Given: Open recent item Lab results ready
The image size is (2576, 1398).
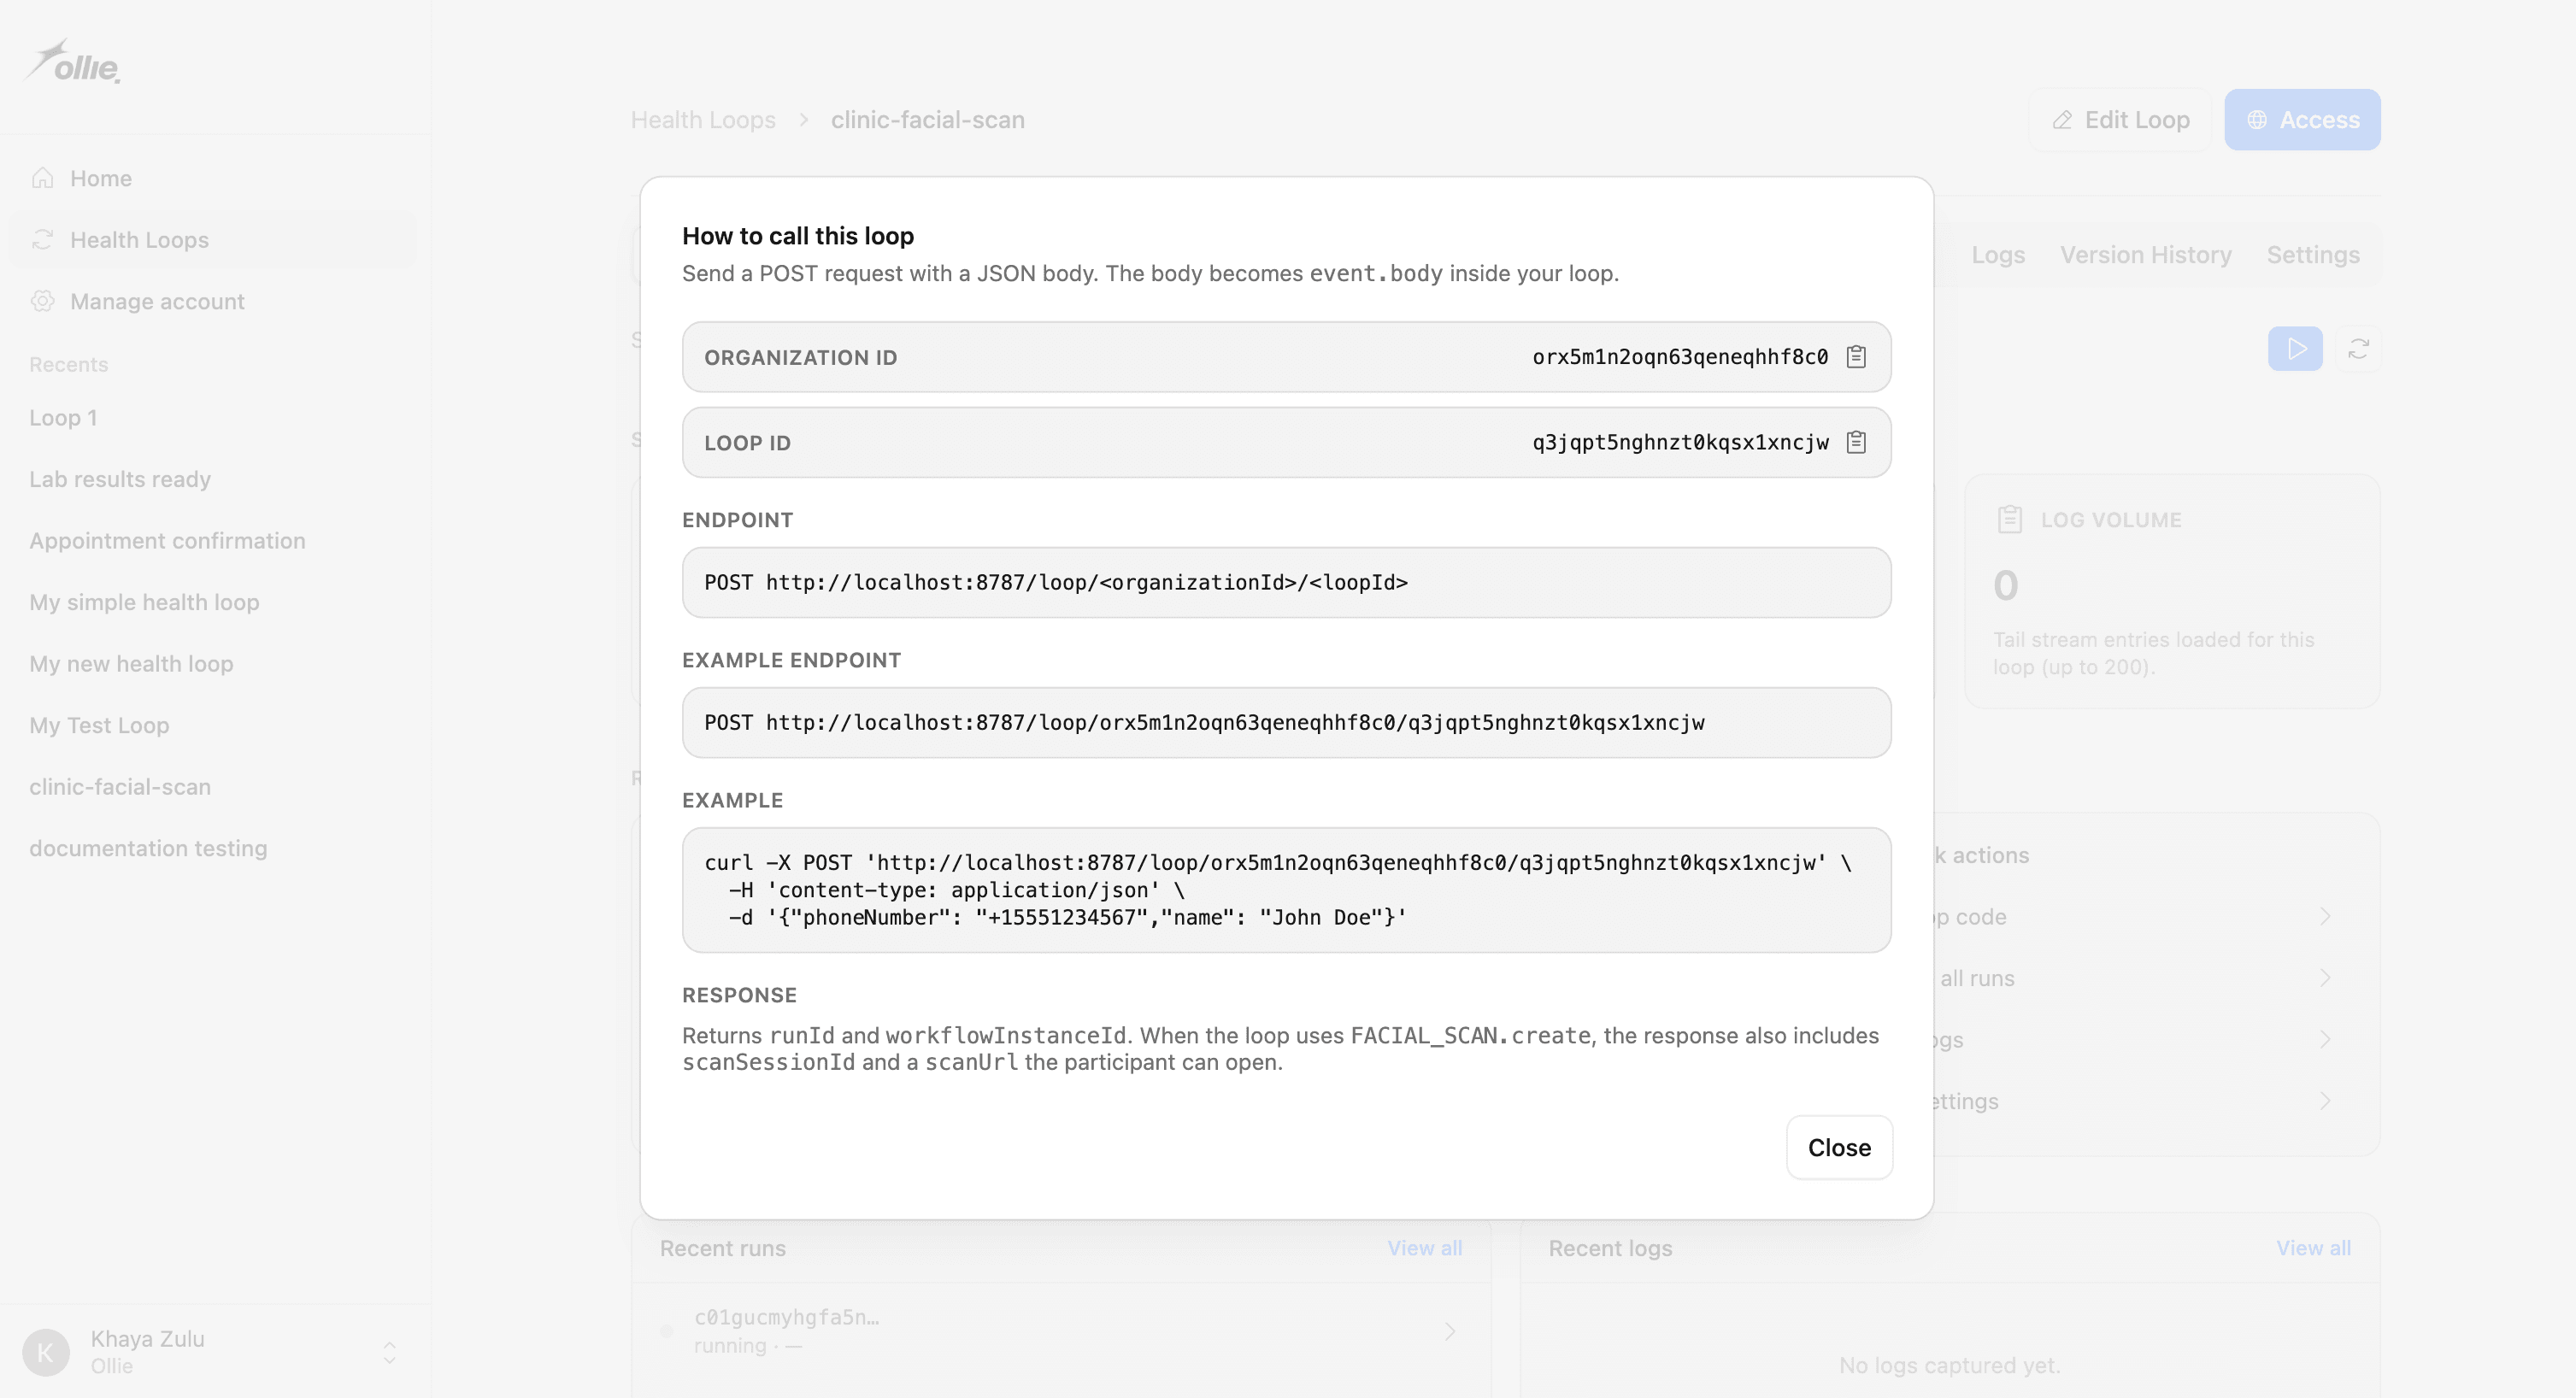Looking at the screenshot, I should 120,479.
